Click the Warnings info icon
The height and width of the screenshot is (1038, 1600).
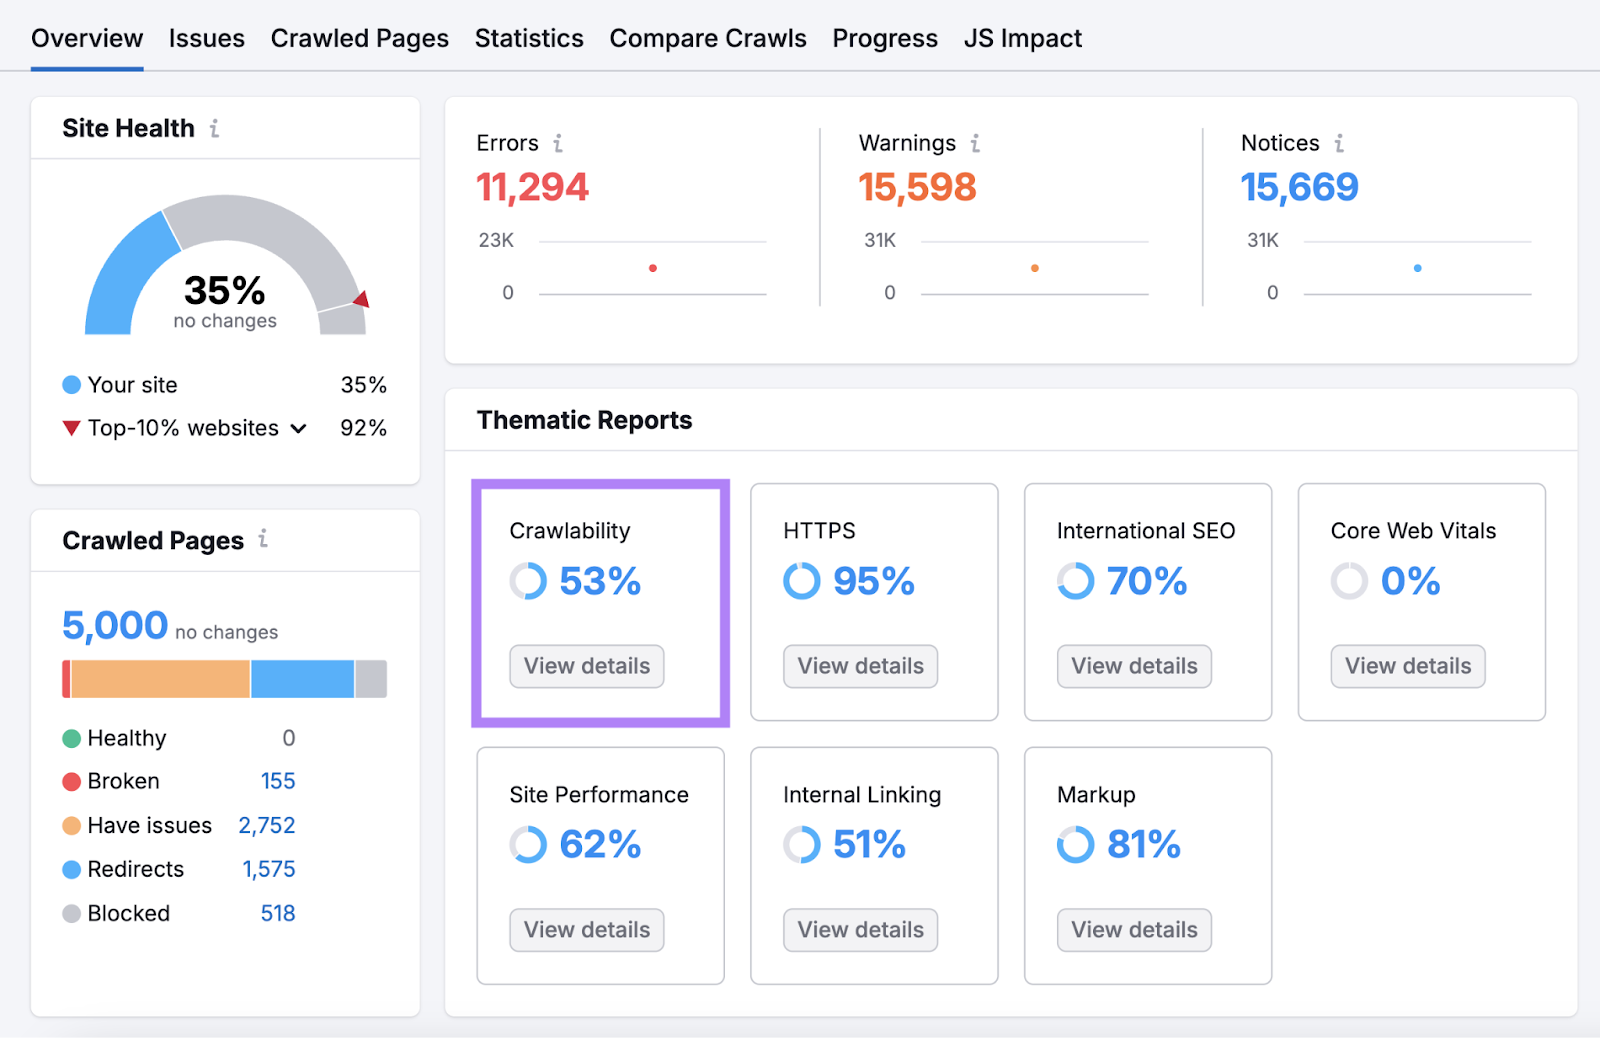[x=975, y=143]
